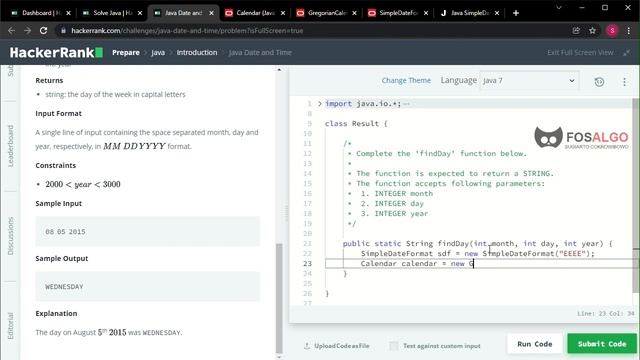Open the editor reset code history icon

pyautogui.click(x=599, y=82)
